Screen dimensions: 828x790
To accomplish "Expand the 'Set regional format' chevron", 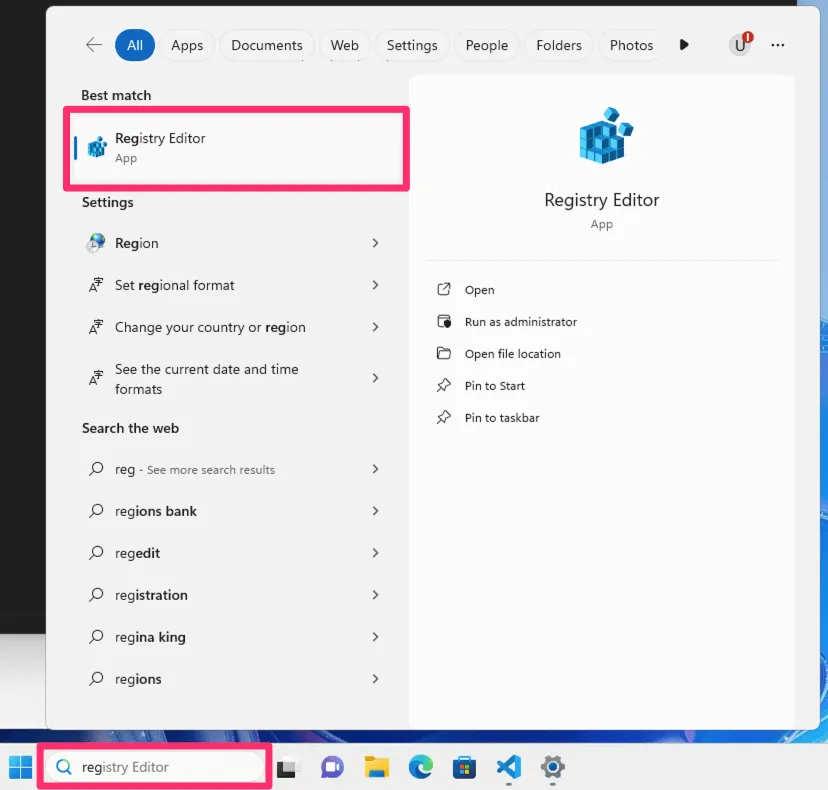I will [375, 285].
